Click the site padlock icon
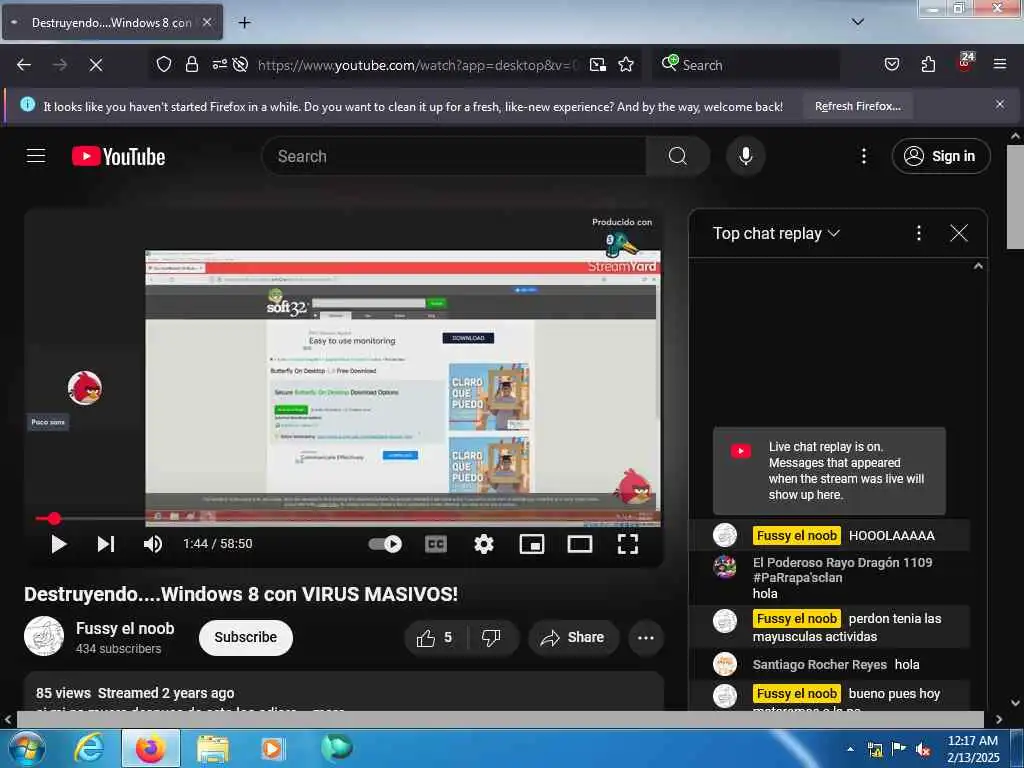 point(191,65)
